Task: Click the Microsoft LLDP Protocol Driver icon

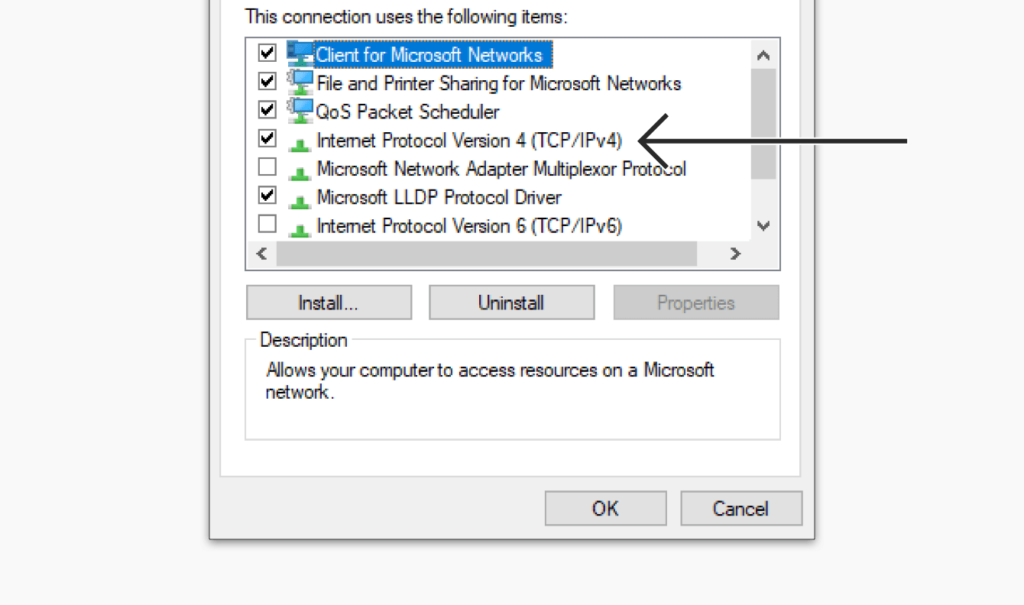Action: point(300,197)
